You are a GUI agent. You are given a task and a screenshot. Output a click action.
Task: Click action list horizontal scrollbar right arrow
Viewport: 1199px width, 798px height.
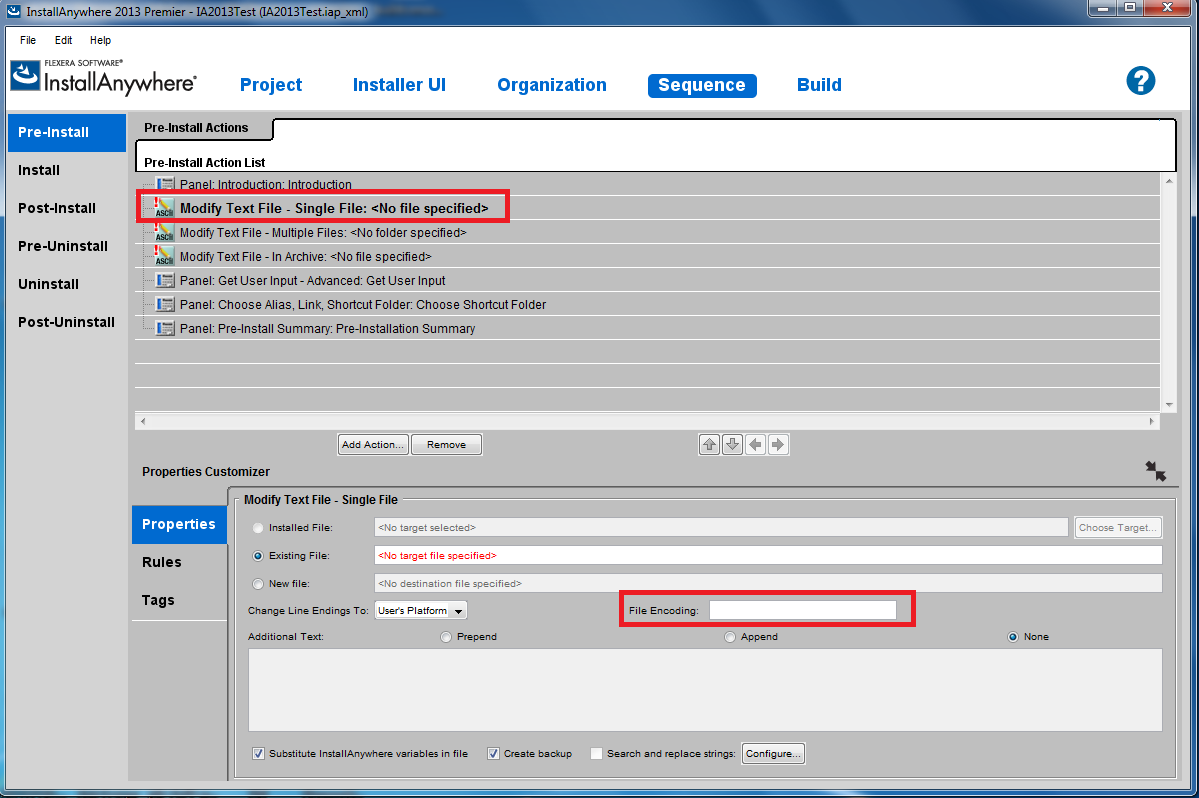(x=1151, y=421)
